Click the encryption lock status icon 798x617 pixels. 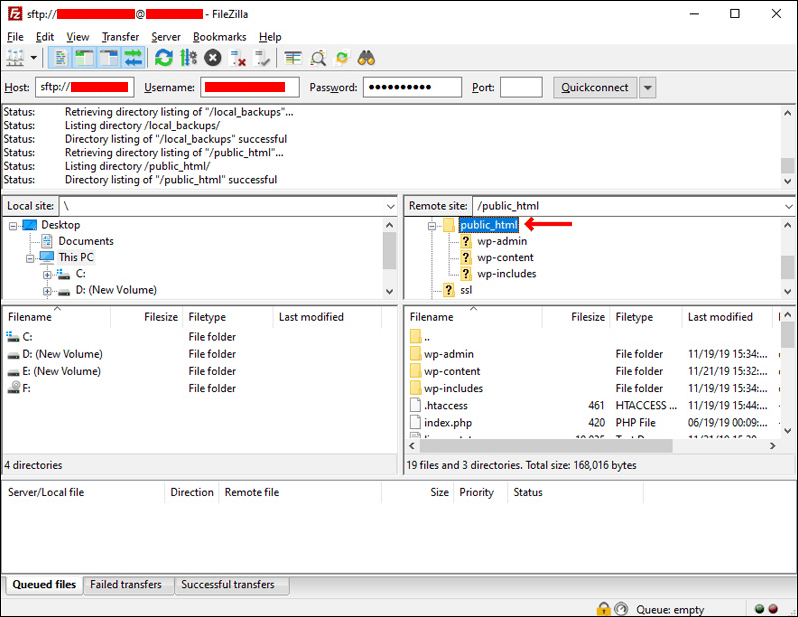coord(604,609)
